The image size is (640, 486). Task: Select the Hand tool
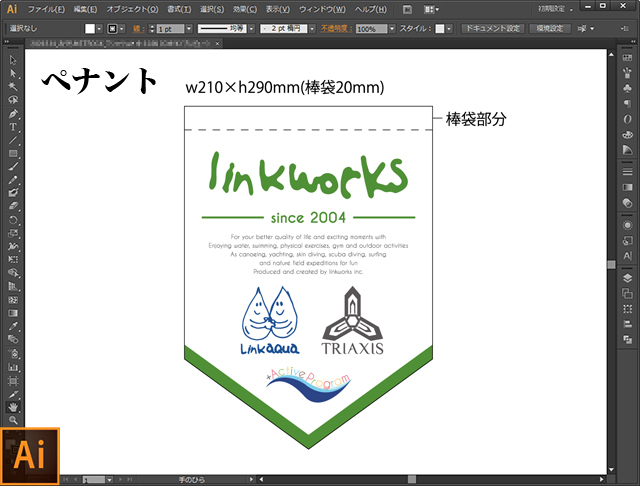click(x=13, y=407)
